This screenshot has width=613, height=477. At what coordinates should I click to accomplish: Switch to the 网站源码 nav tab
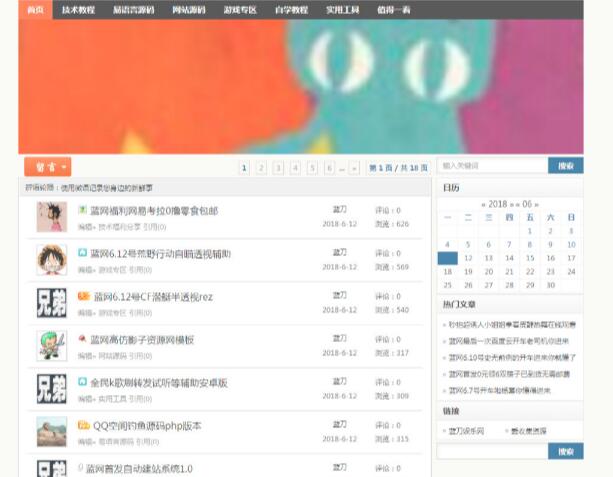pos(189,10)
